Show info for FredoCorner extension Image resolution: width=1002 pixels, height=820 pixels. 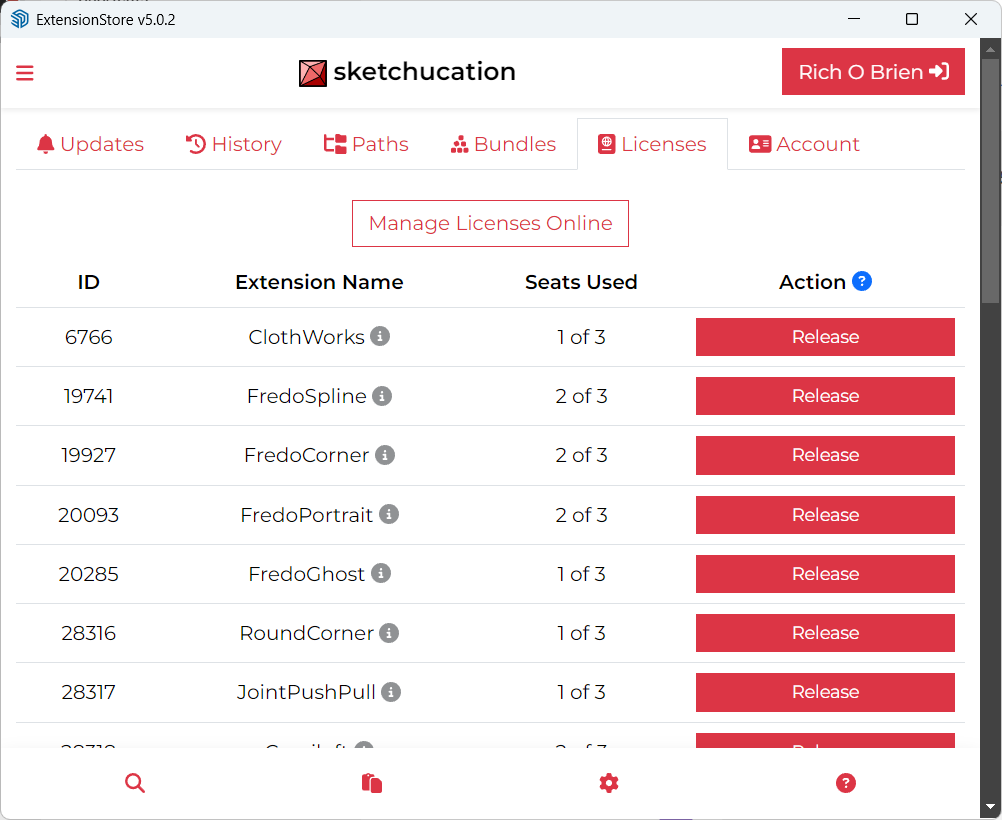click(x=385, y=455)
